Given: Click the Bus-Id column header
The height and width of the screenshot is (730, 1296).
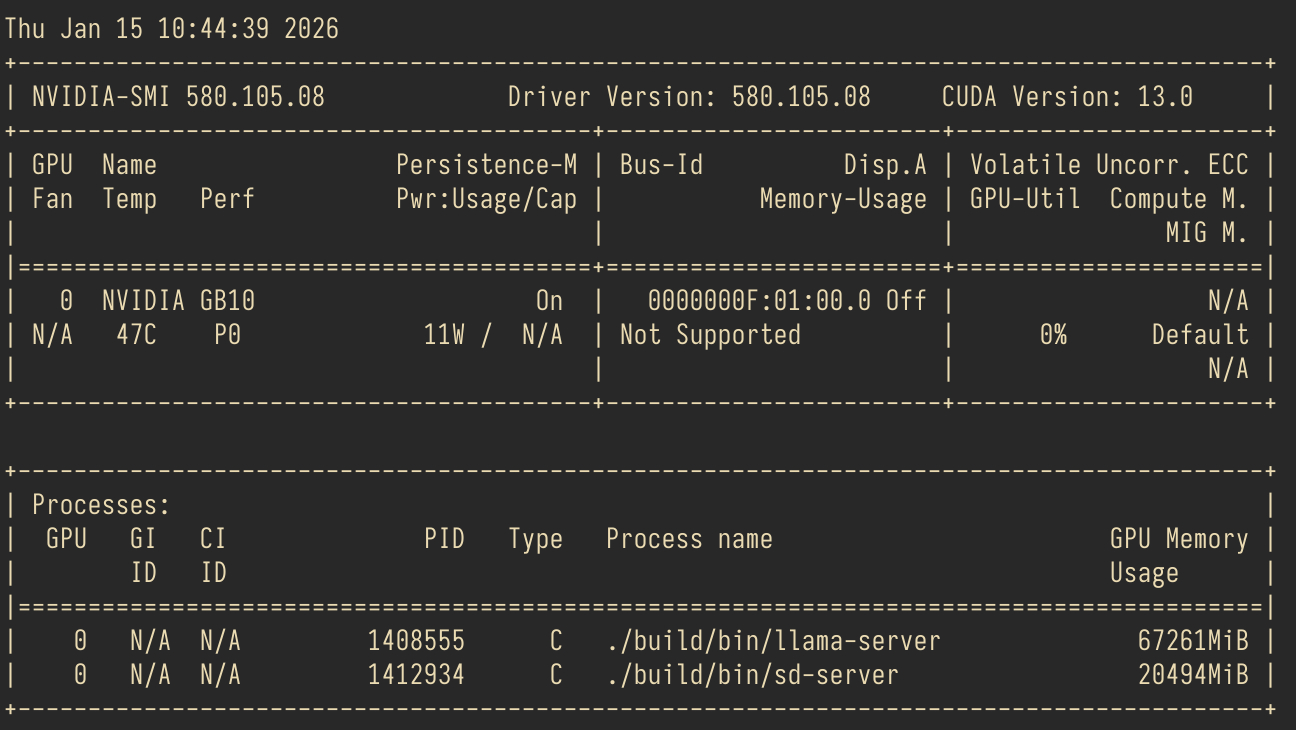Looking at the screenshot, I should tap(661, 165).
